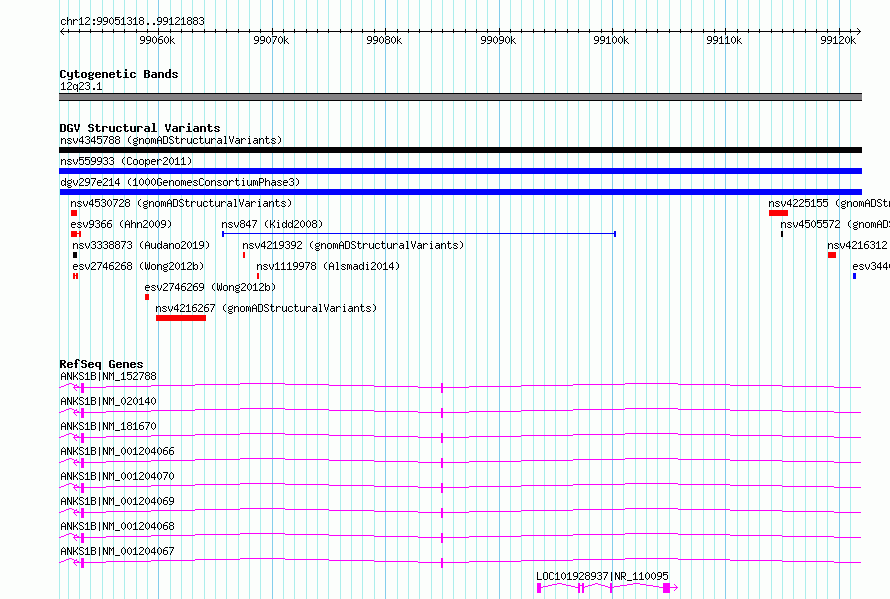Viewport: 890px width, 599px height.
Task: Click the RefSeq Genes track heading
Action: tap(101, 364)
